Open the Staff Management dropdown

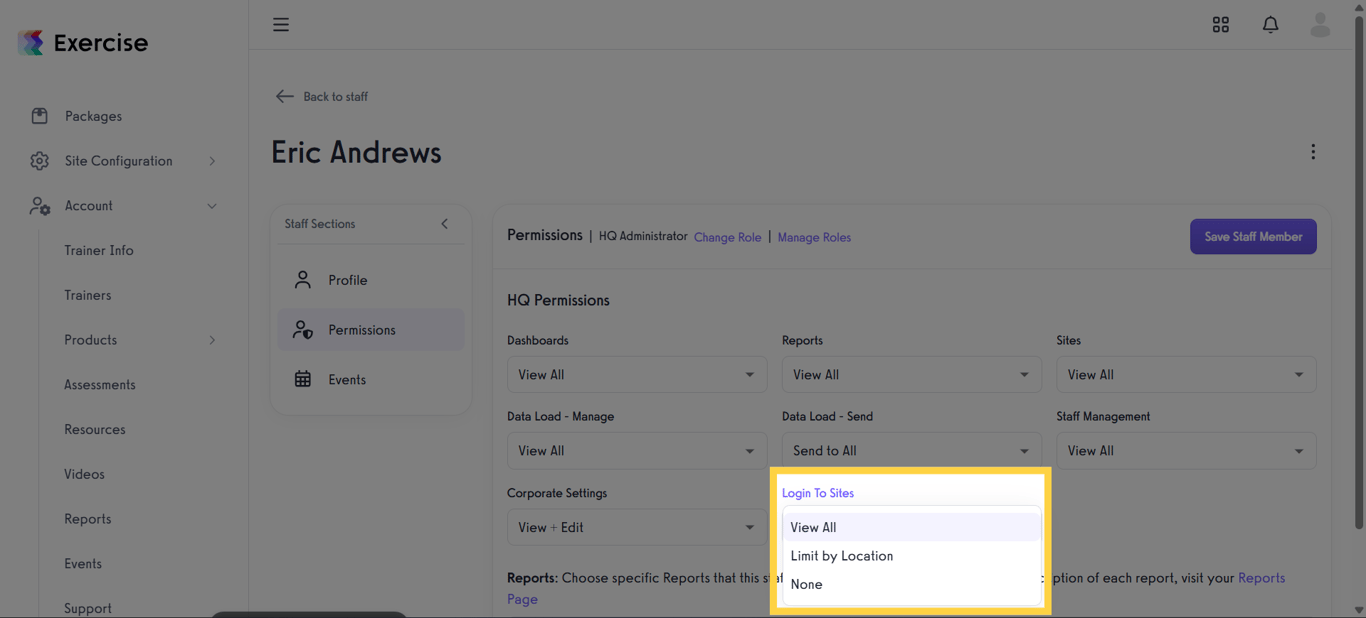point(1186,450)
